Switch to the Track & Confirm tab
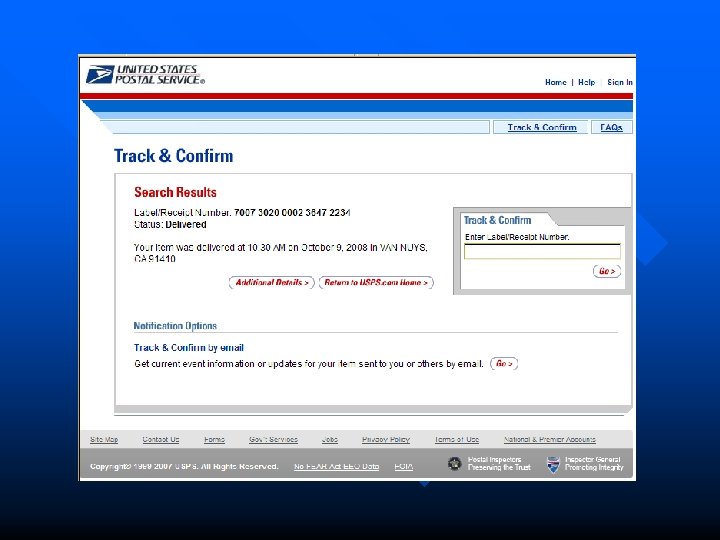The width and height of the screenshot is (720, 540). [x=542, y=127]
